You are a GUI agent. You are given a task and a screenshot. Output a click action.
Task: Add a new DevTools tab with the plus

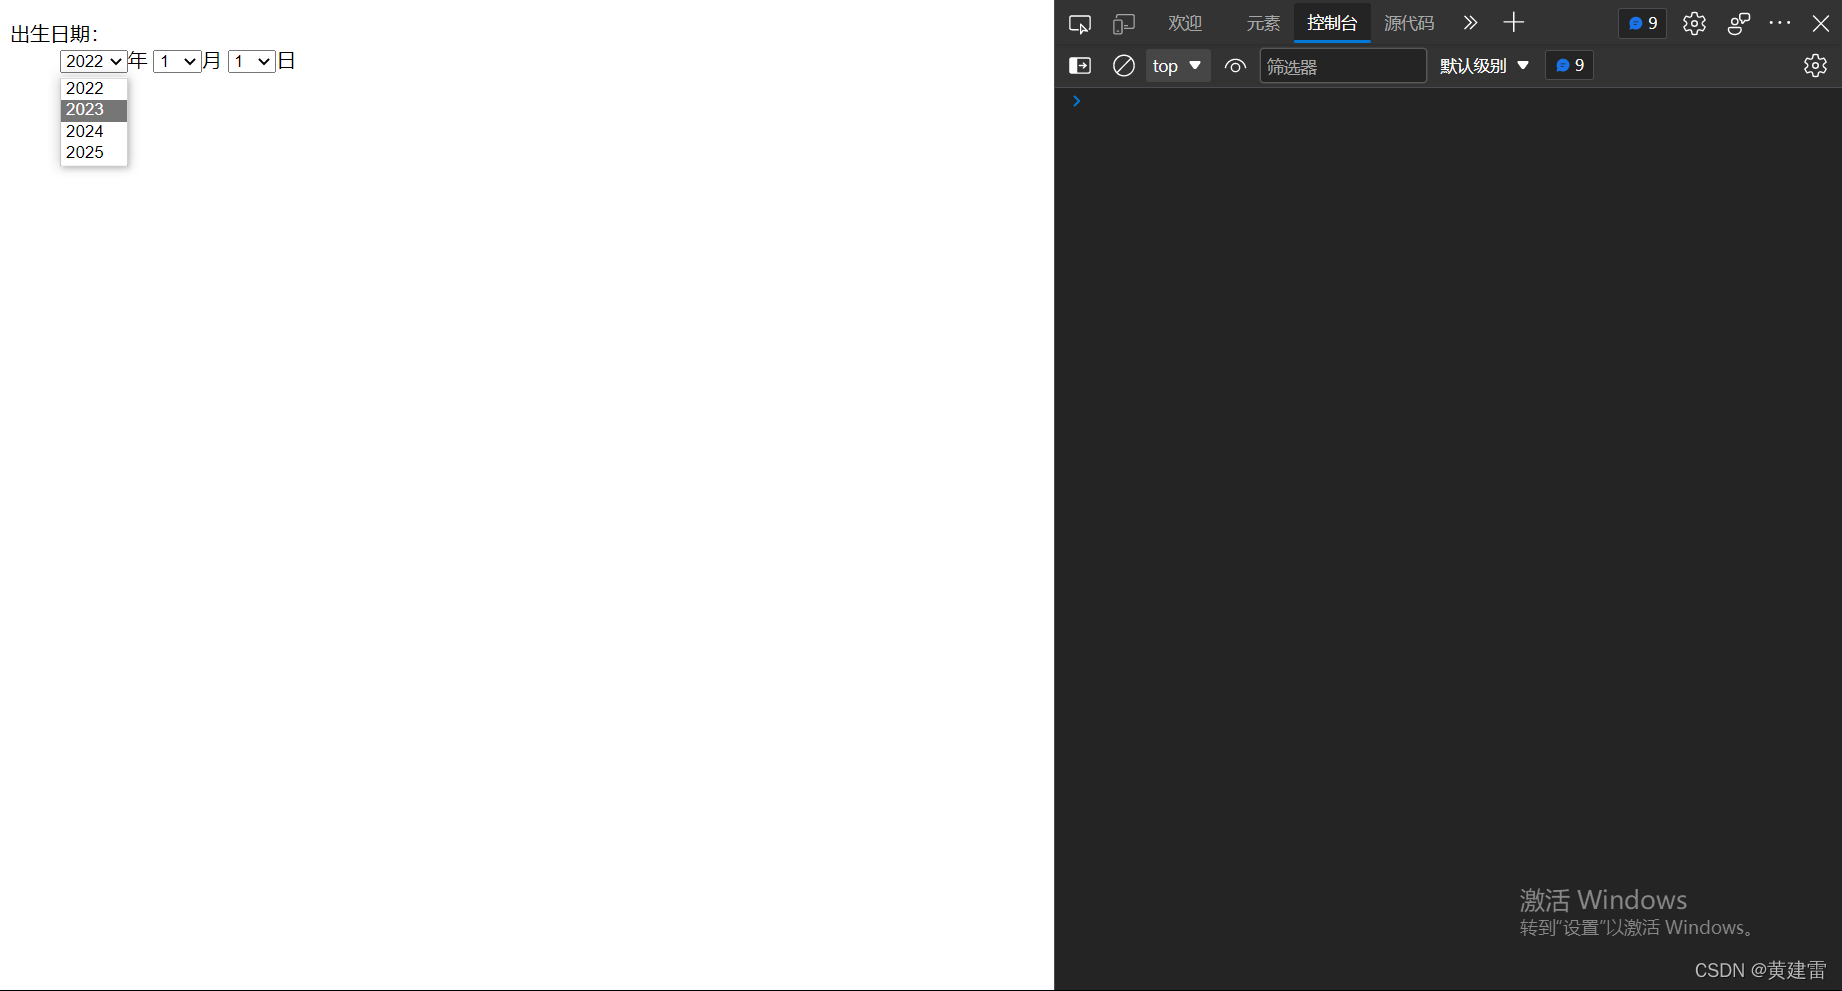(x=1513, y=23)
